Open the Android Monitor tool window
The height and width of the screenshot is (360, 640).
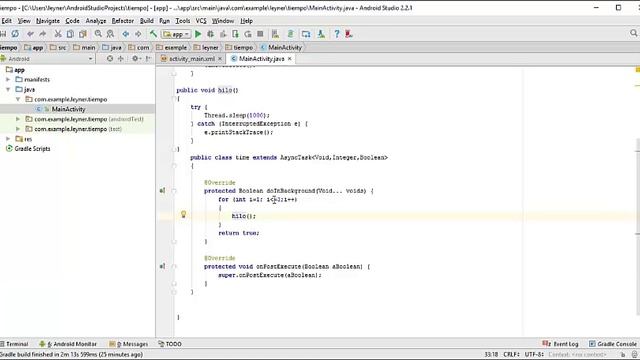coord(68,344)
